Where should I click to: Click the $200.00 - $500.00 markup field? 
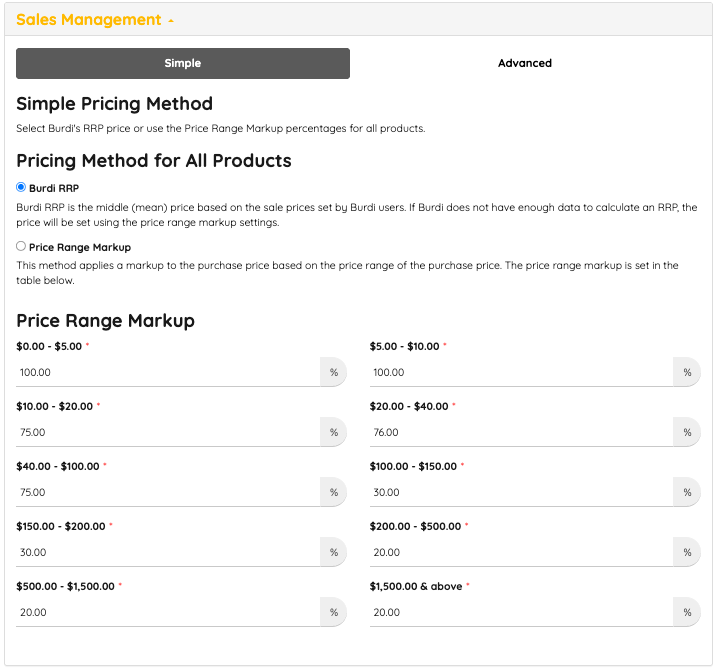[x=521, y=552]
